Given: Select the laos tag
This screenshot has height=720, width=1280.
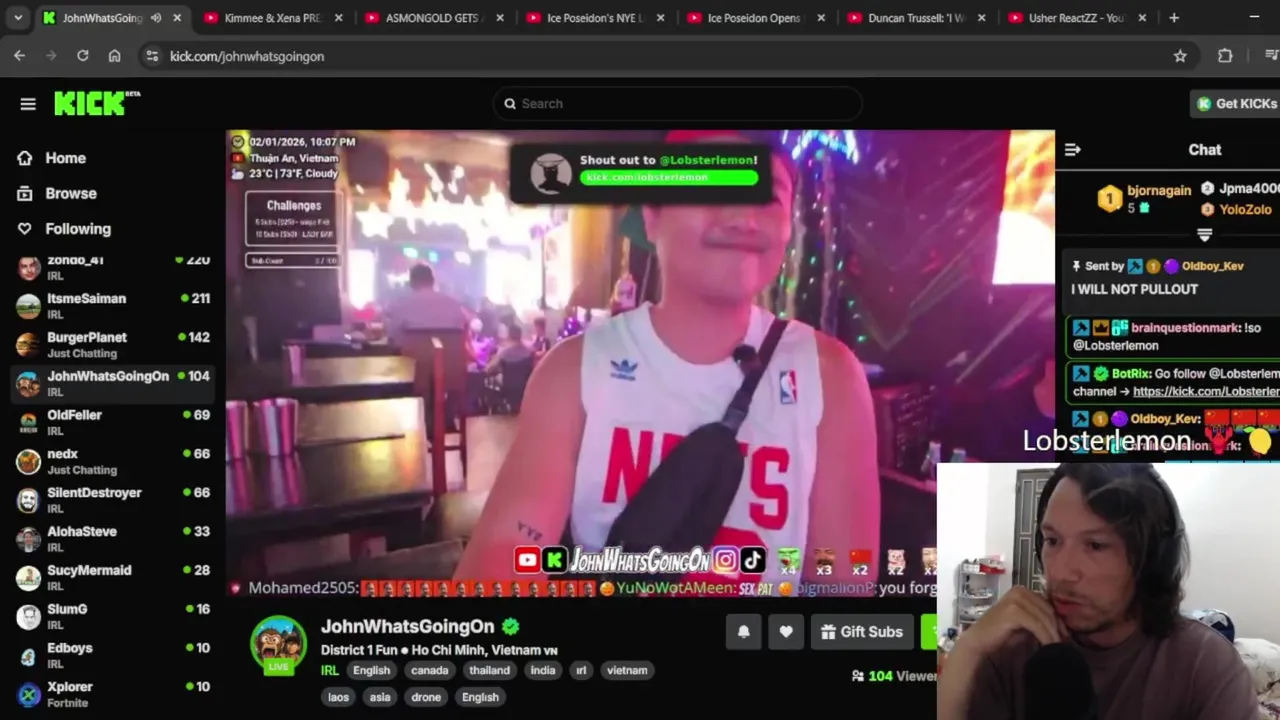Looking at the screenshot, I should click(x=338, y=697).
